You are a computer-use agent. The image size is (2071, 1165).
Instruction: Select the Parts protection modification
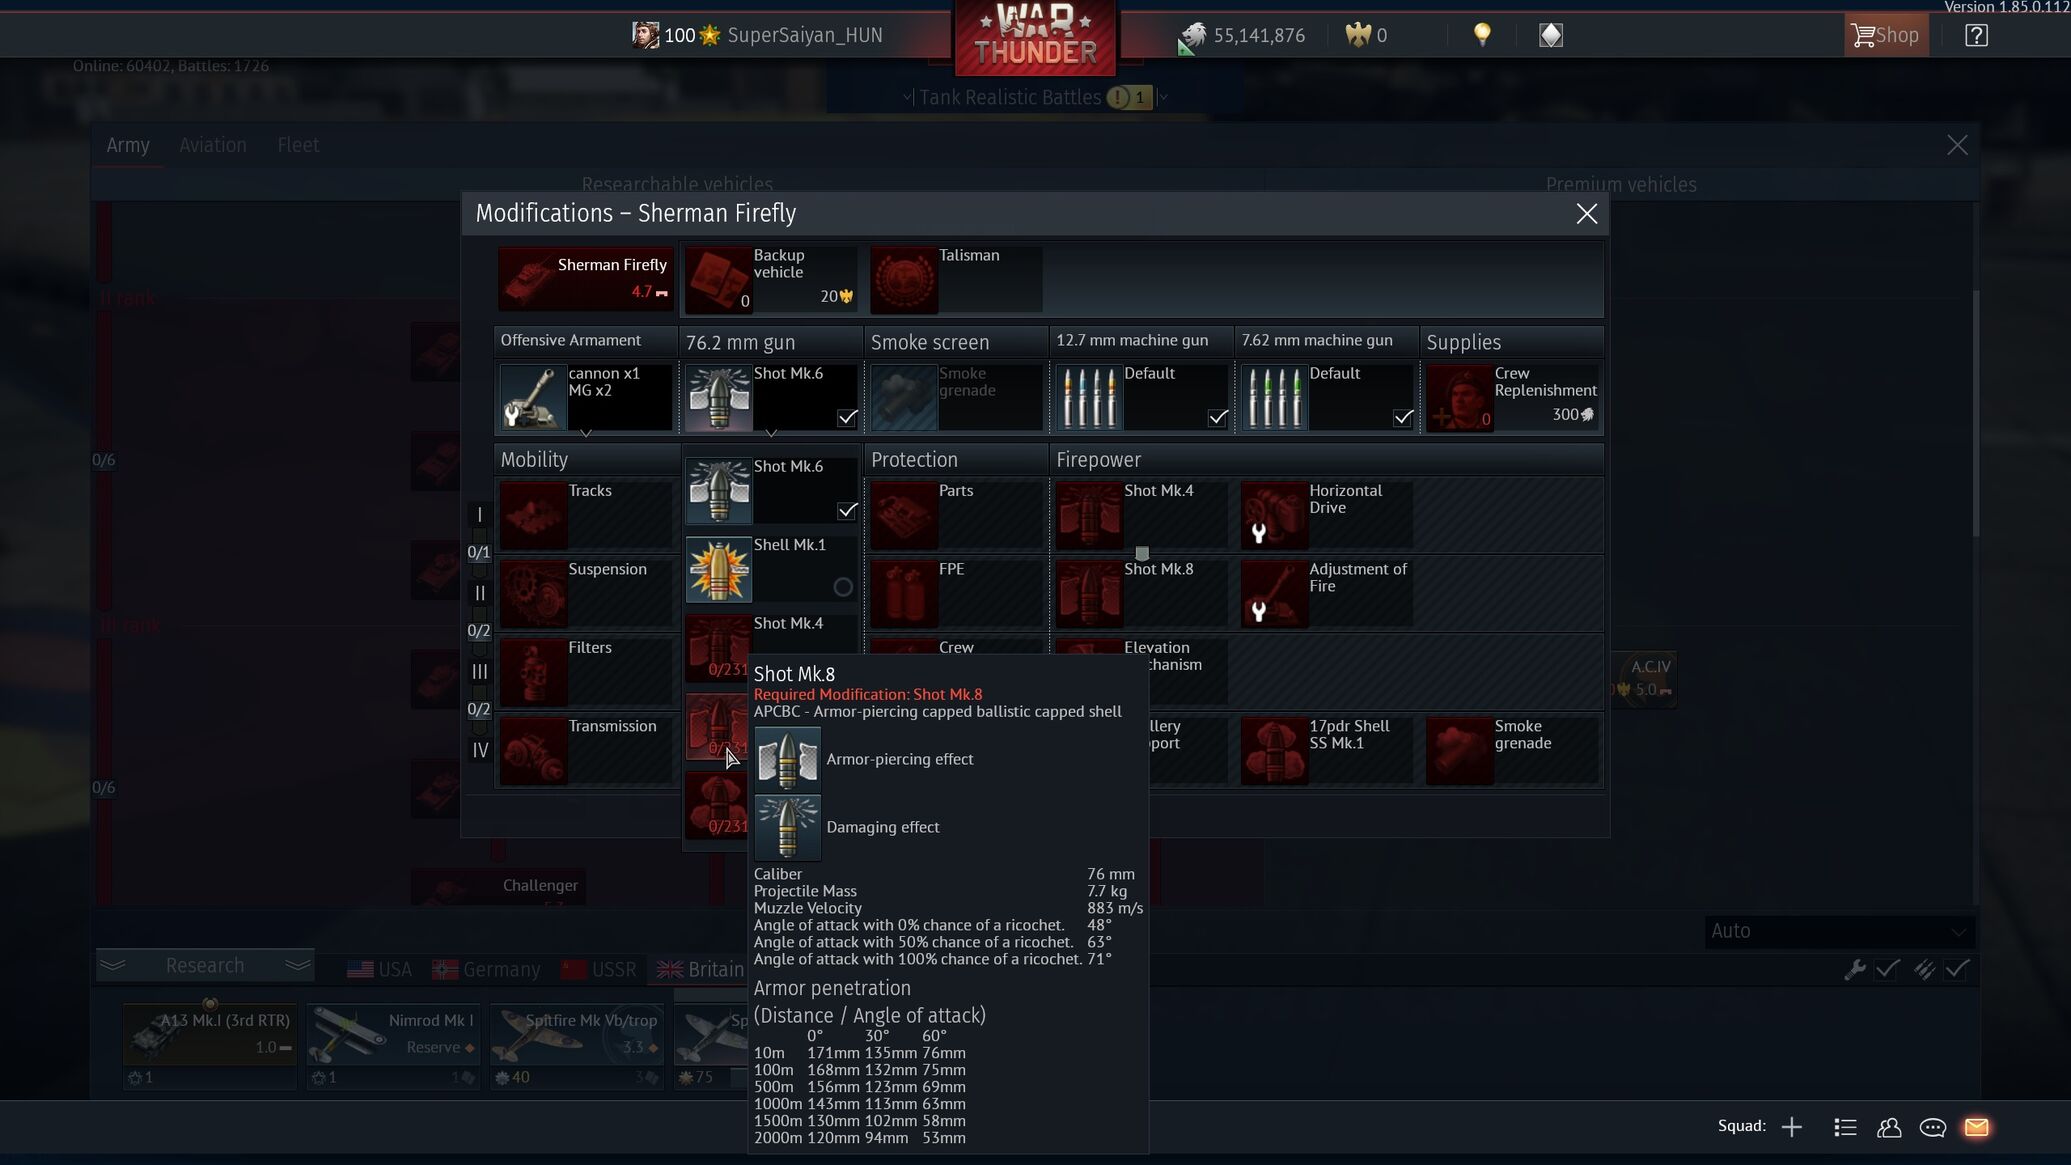pos(956,515)
